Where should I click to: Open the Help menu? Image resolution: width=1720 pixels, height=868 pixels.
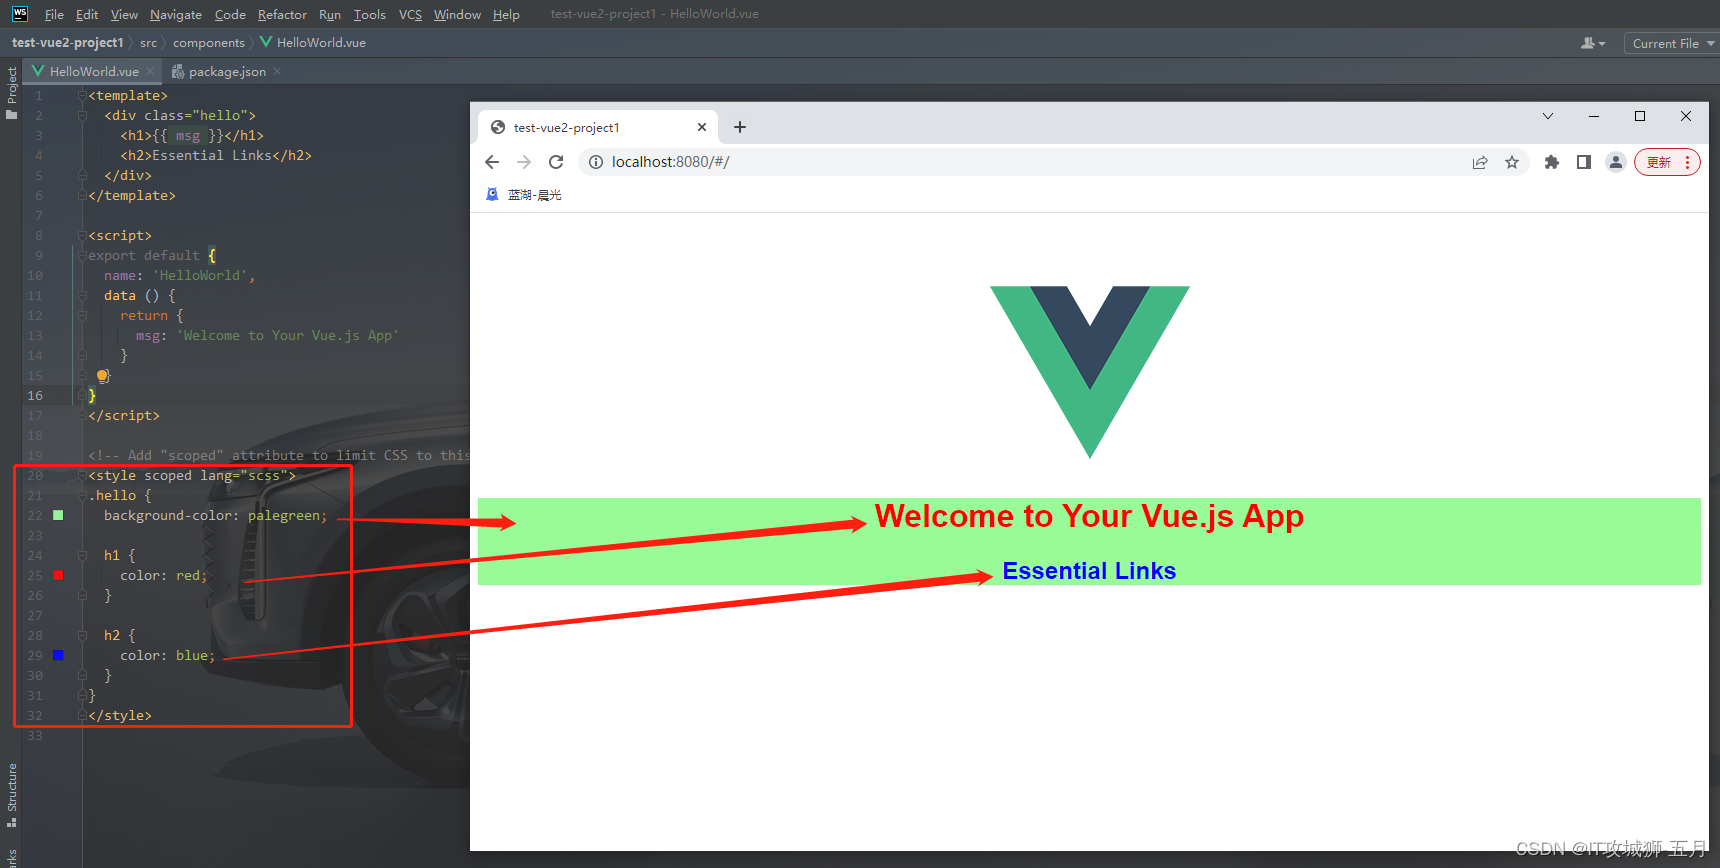click(506, 14)
